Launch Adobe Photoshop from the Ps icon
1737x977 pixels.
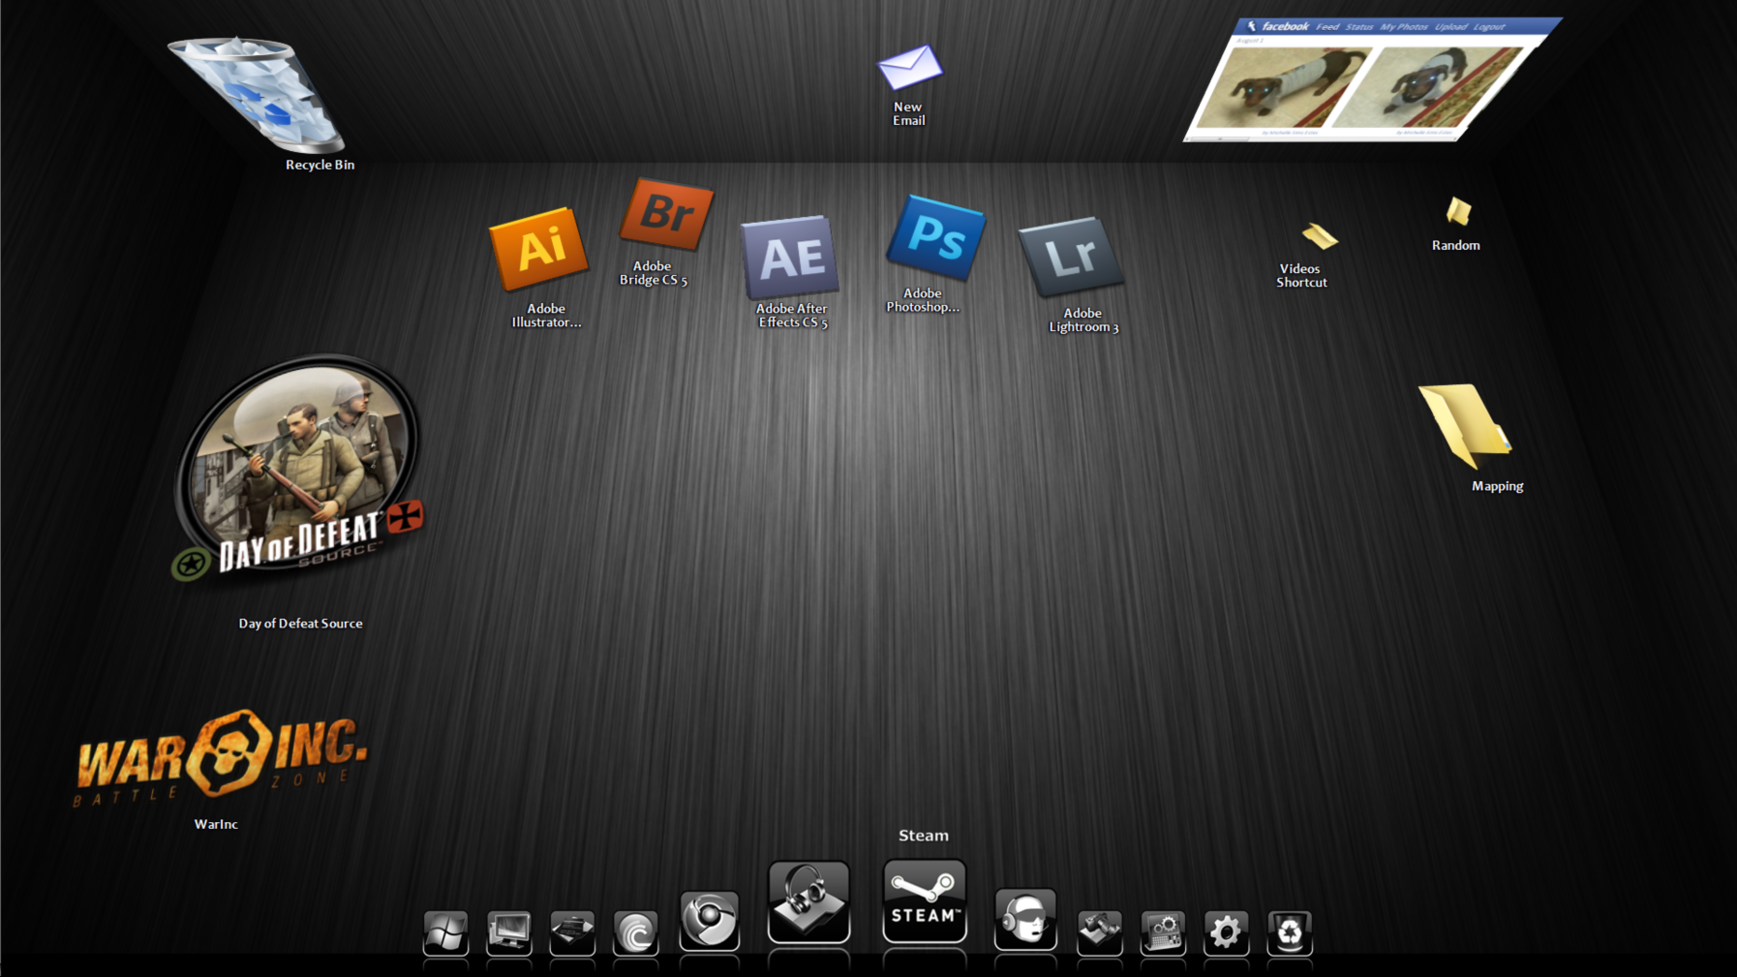tap(936, 237)
